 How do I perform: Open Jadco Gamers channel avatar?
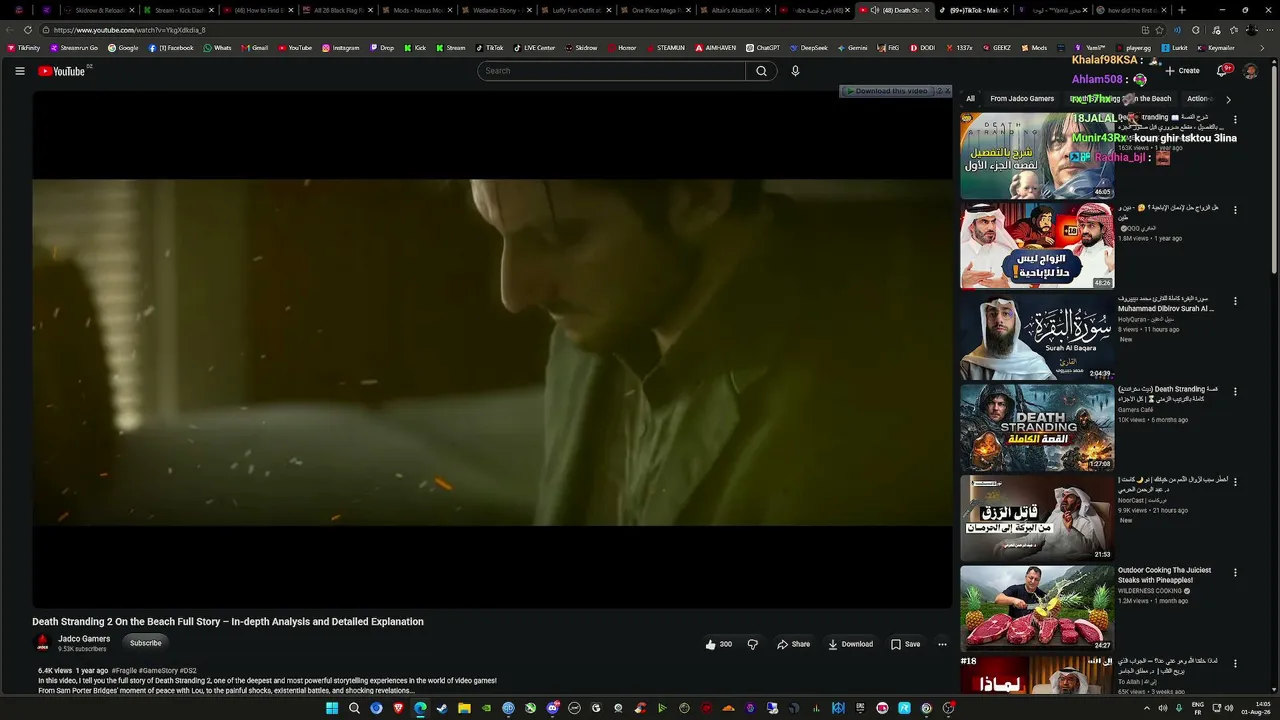pyautogui.click(x=43, y=643)
